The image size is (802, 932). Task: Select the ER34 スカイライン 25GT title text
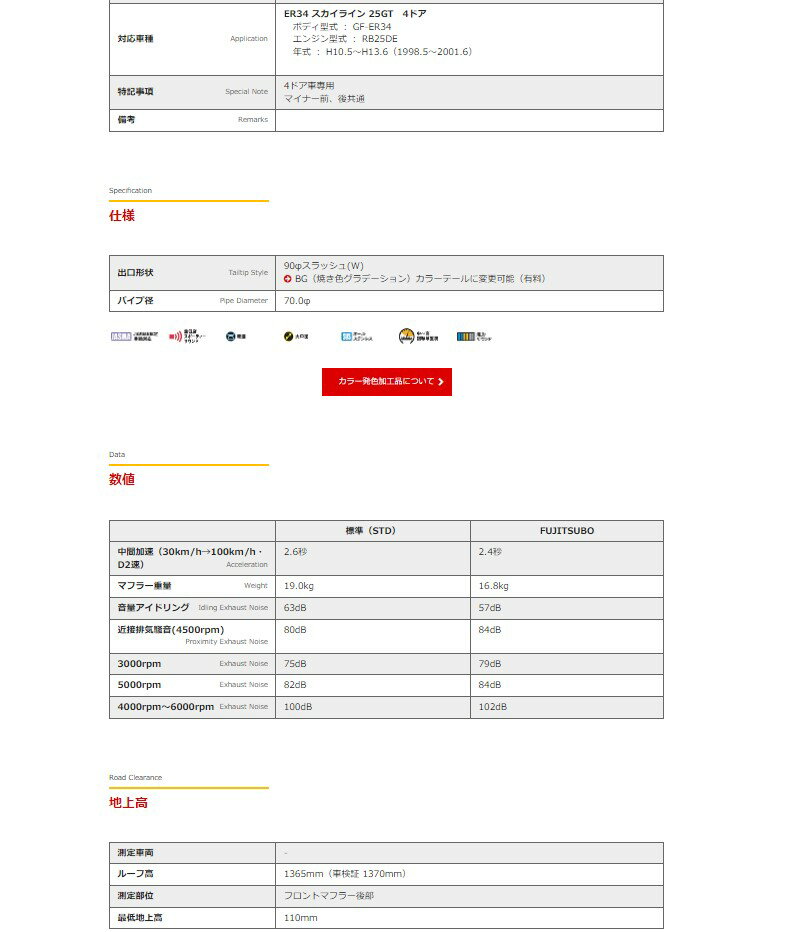point(355,14)
